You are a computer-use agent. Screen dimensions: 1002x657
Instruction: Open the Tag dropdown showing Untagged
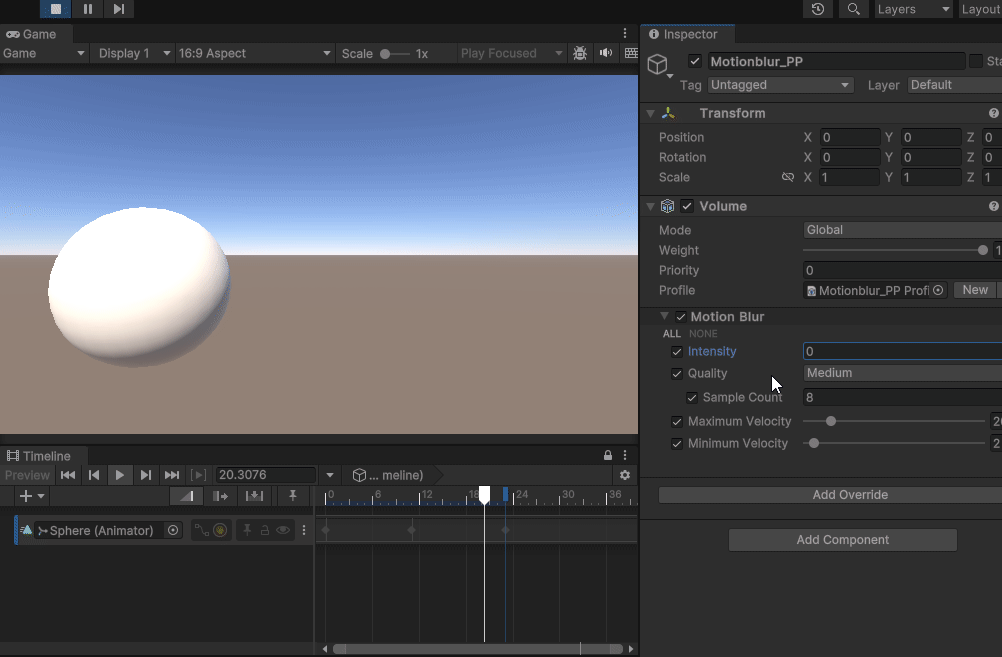coord(780,85)
